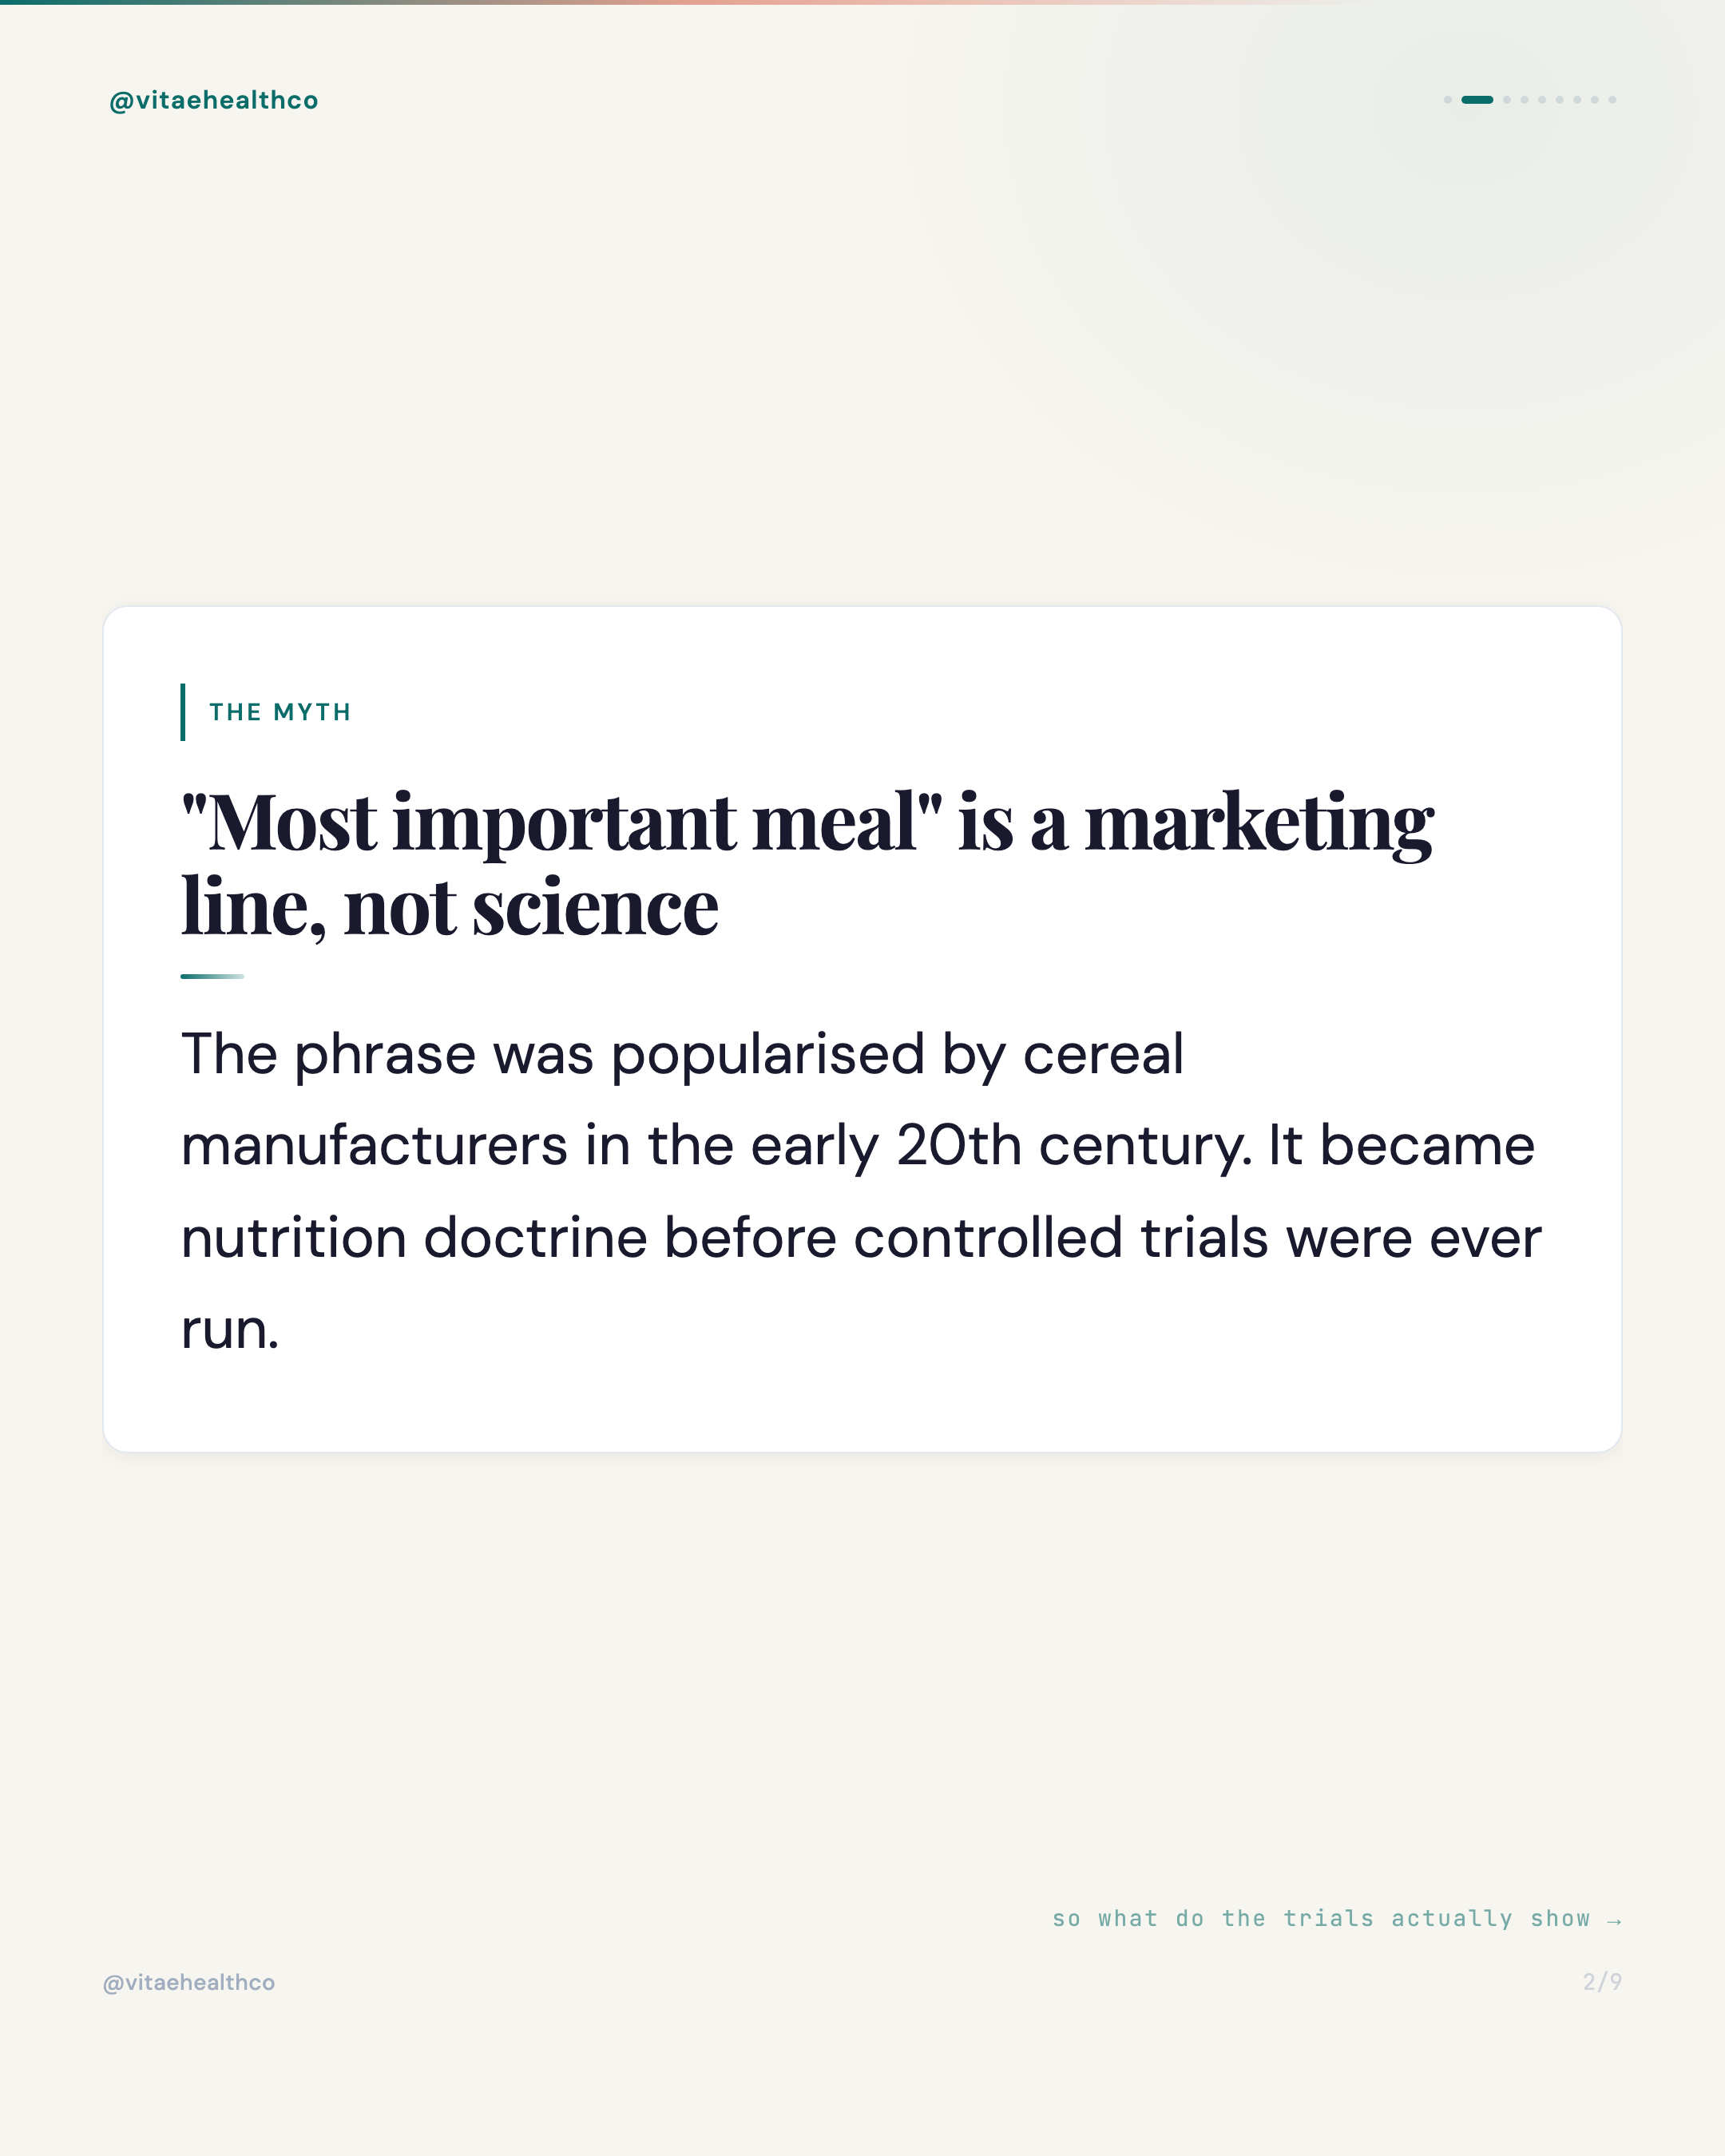The height and width of the screenshot is (2156, 1725).
Task: Click the short teal divider under headline
Action: pos(212,976)
